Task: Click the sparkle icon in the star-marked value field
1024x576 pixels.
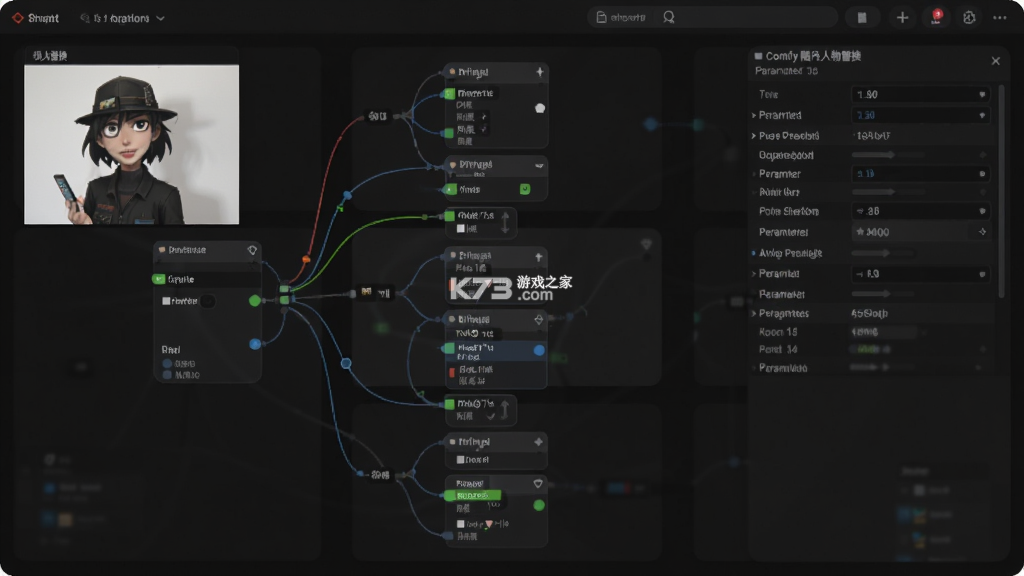Action: point(982,232)
